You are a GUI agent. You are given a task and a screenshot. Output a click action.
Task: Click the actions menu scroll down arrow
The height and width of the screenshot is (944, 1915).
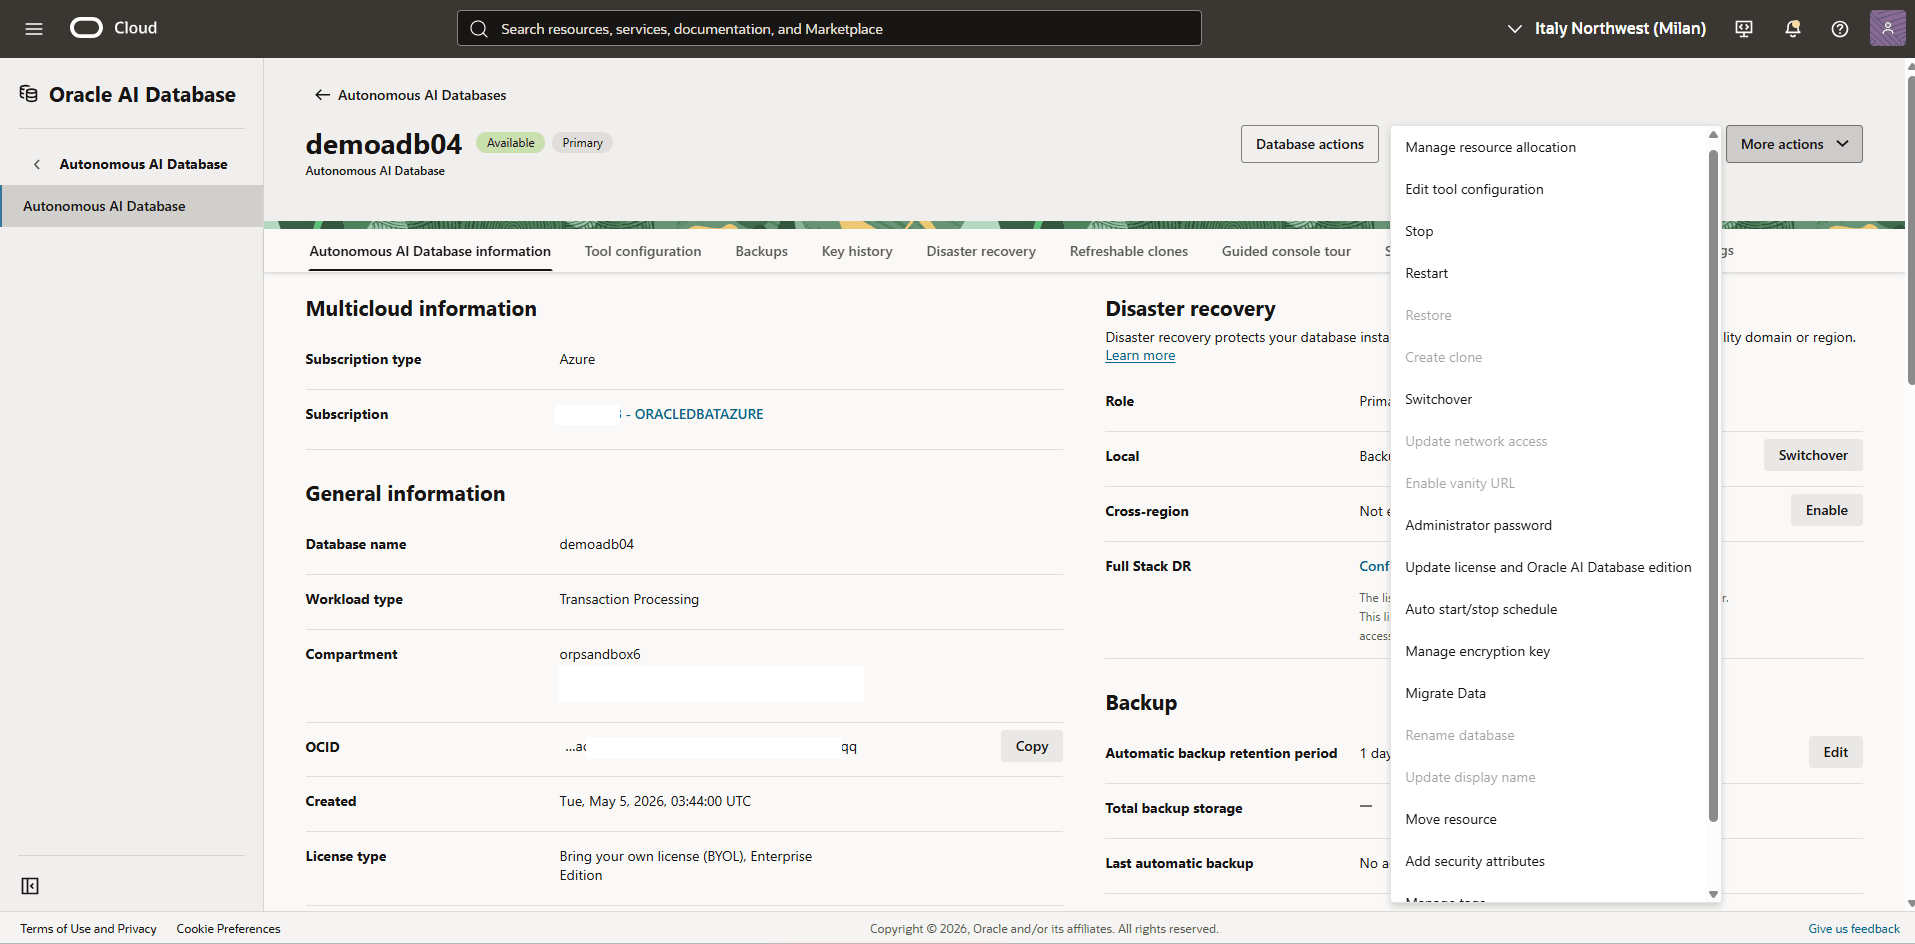[x=1713, y=895]
